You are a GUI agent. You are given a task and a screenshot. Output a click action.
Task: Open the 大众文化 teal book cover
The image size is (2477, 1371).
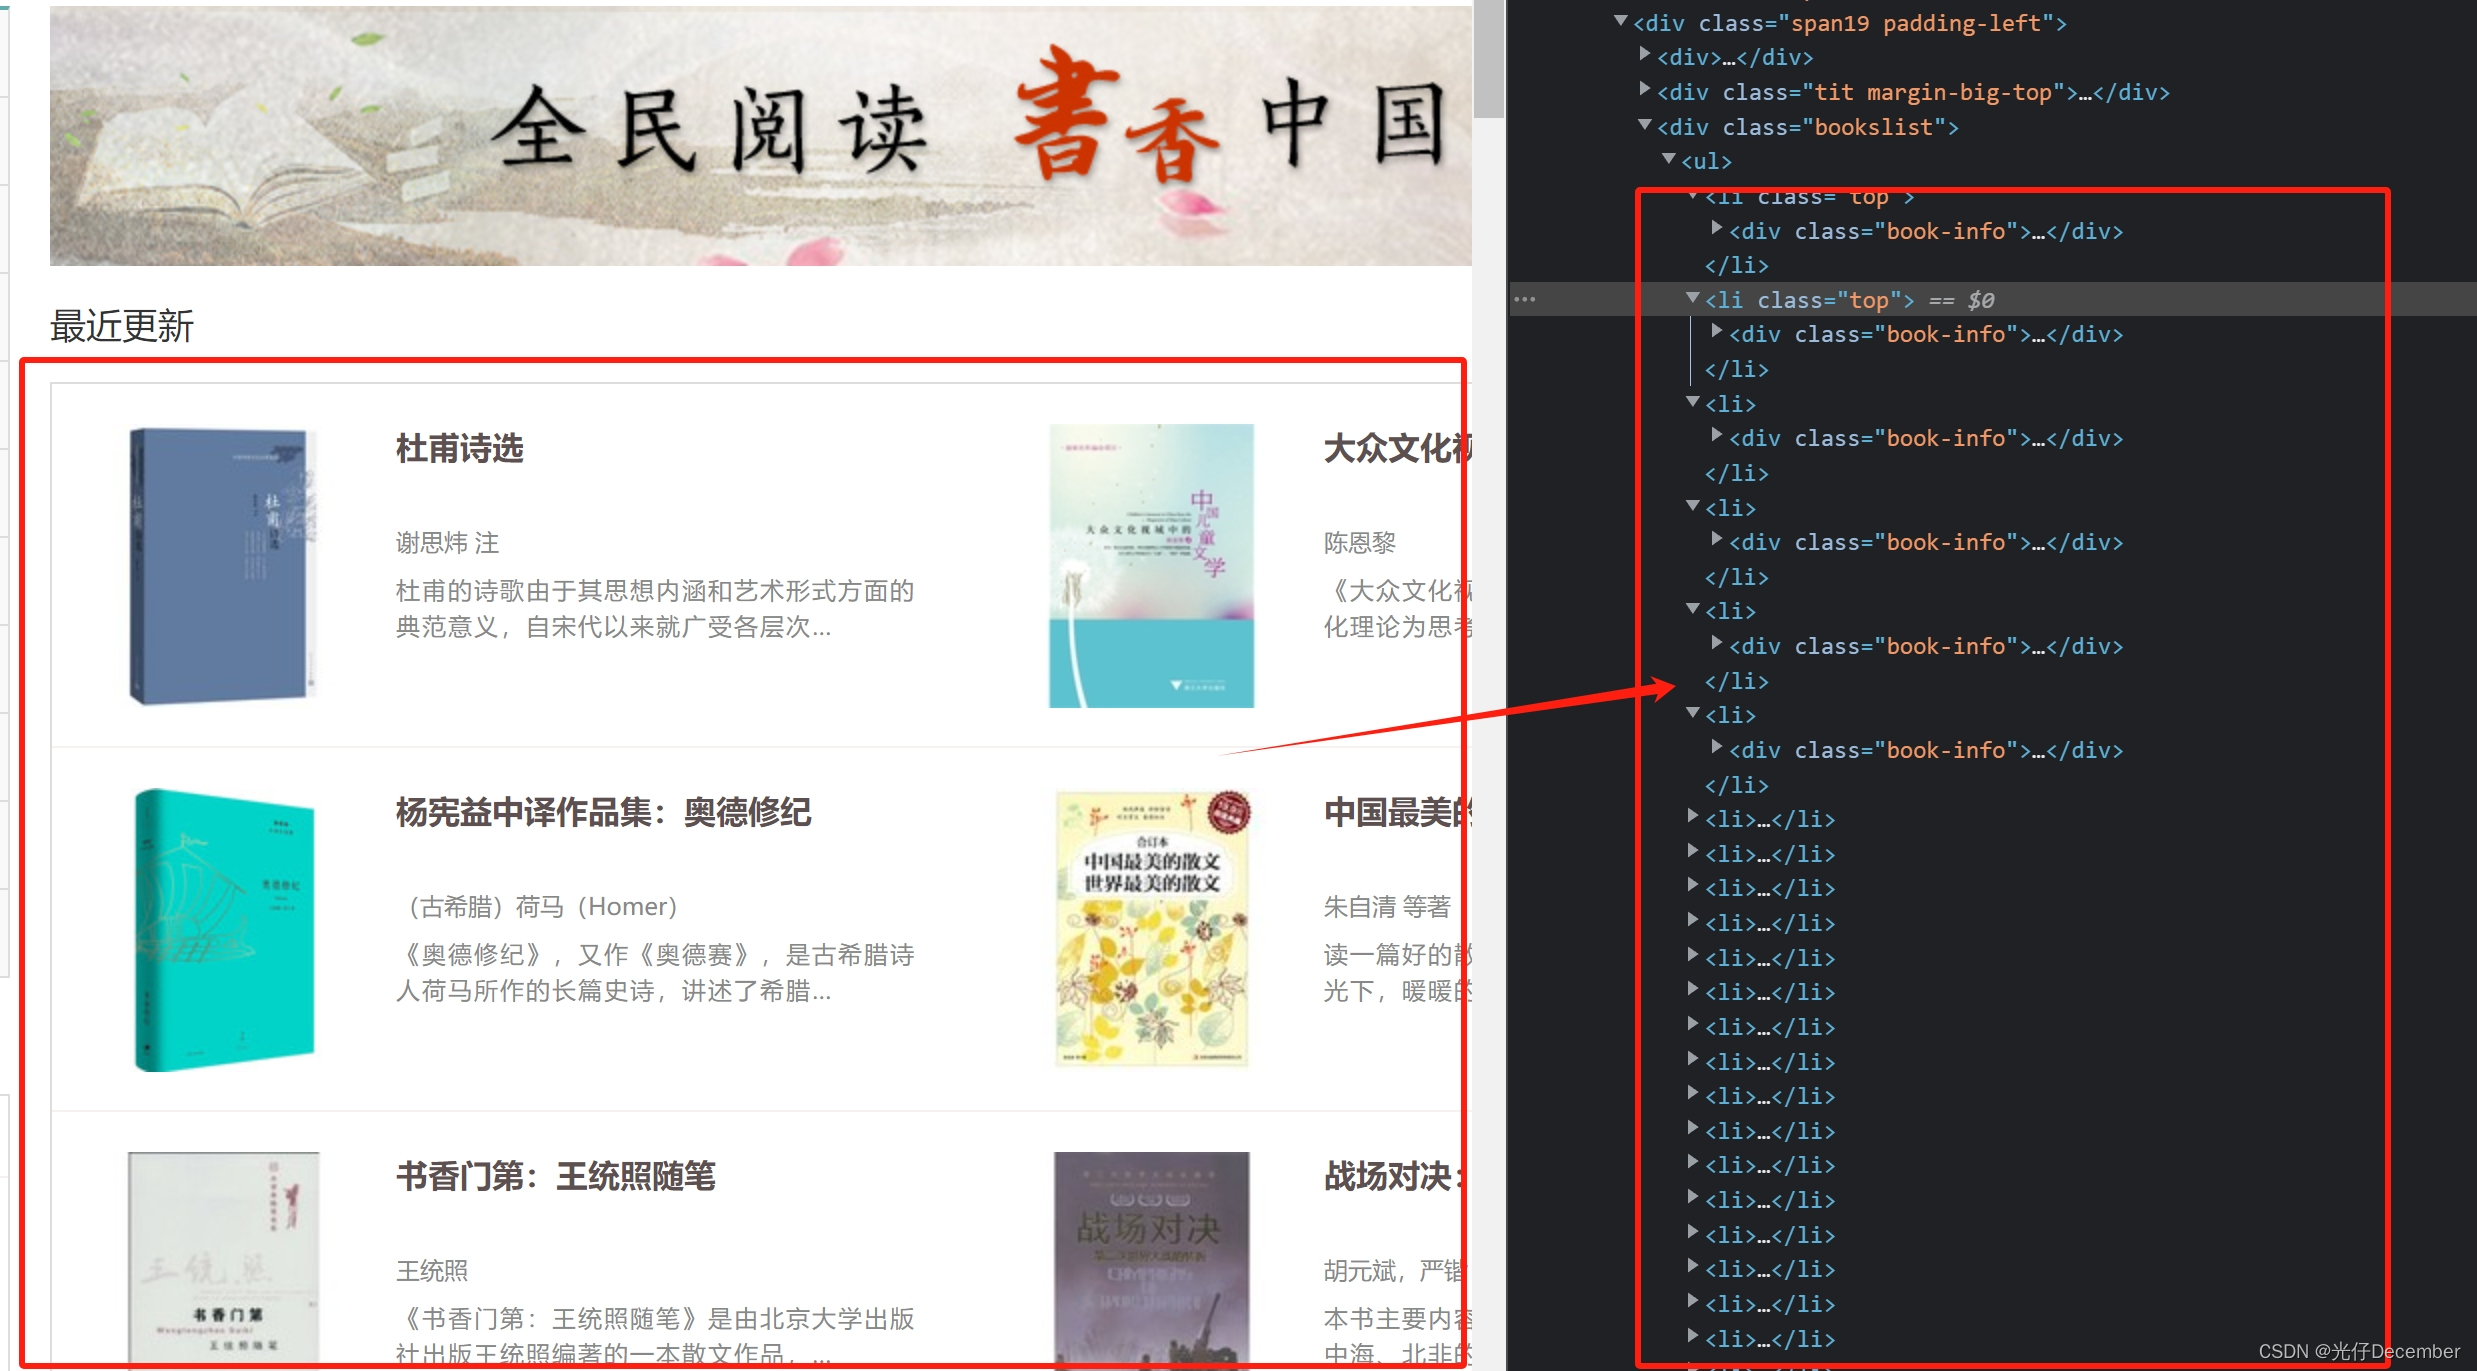point(1151,566)
